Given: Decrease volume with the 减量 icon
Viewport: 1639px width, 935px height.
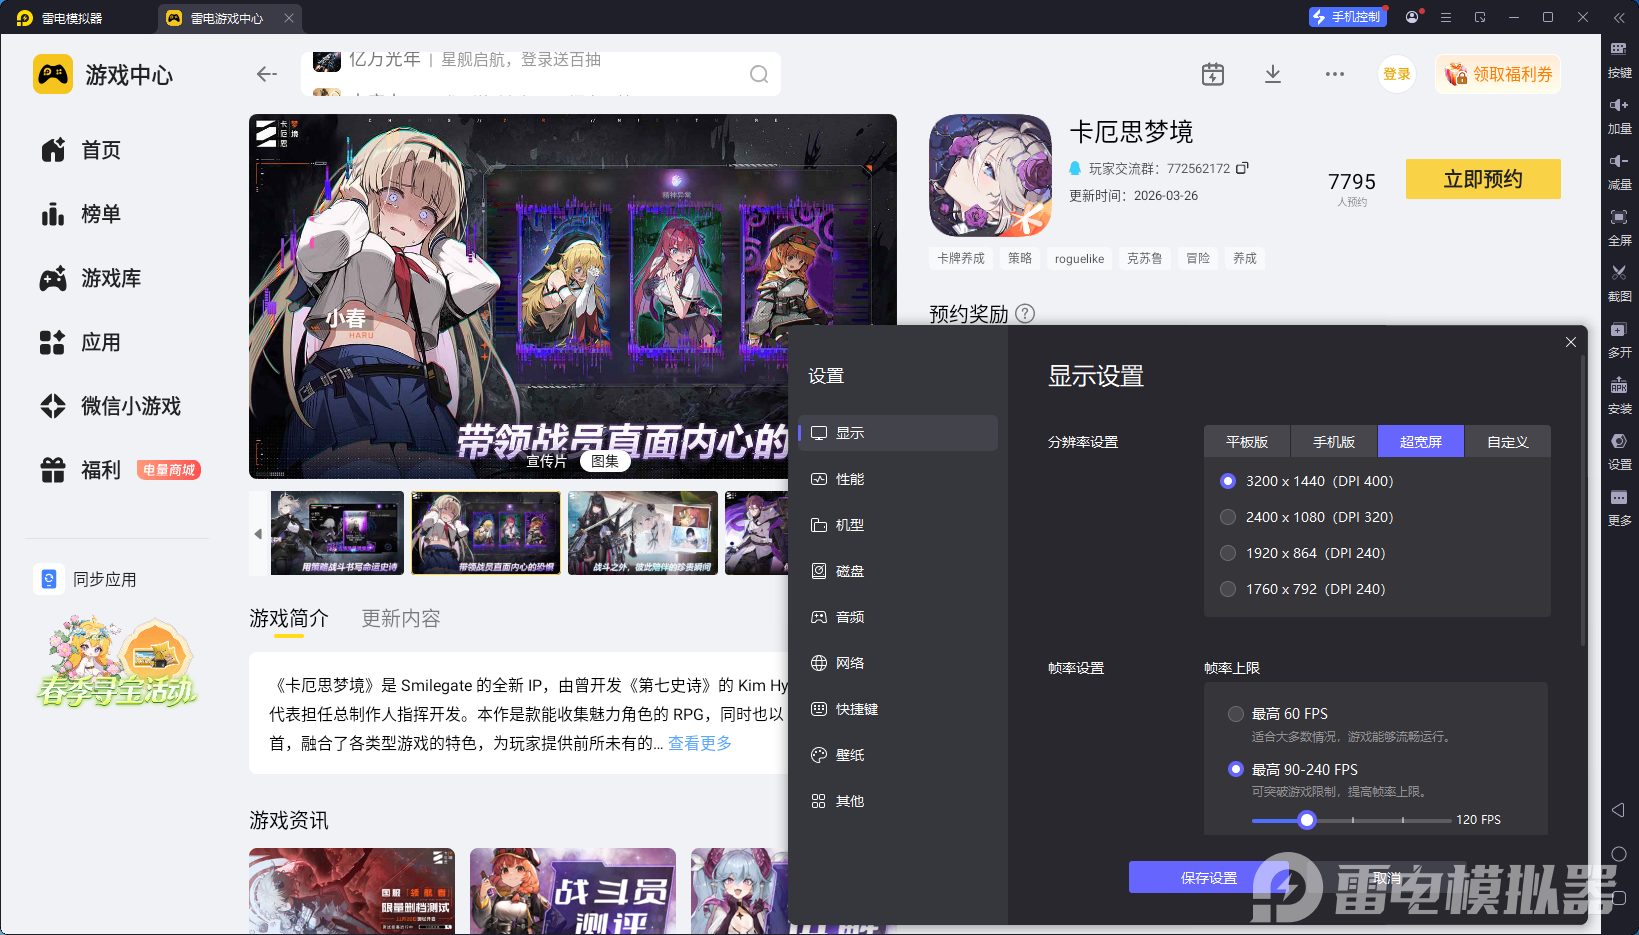Looking at the screenshot, I should (1619, 161).
